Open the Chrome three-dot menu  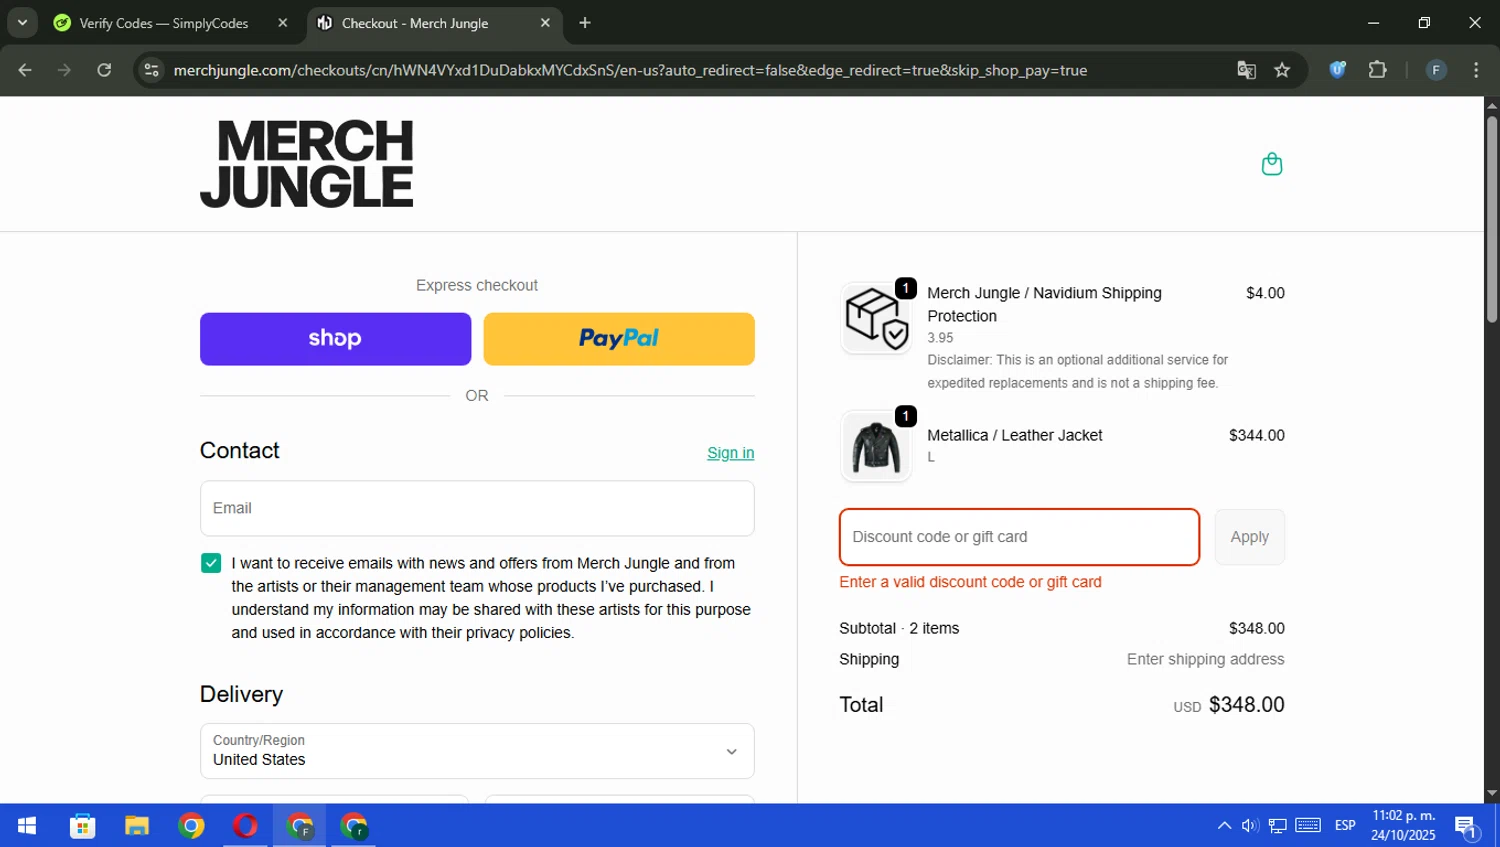pyautogui.click(x=1476, y=70)
